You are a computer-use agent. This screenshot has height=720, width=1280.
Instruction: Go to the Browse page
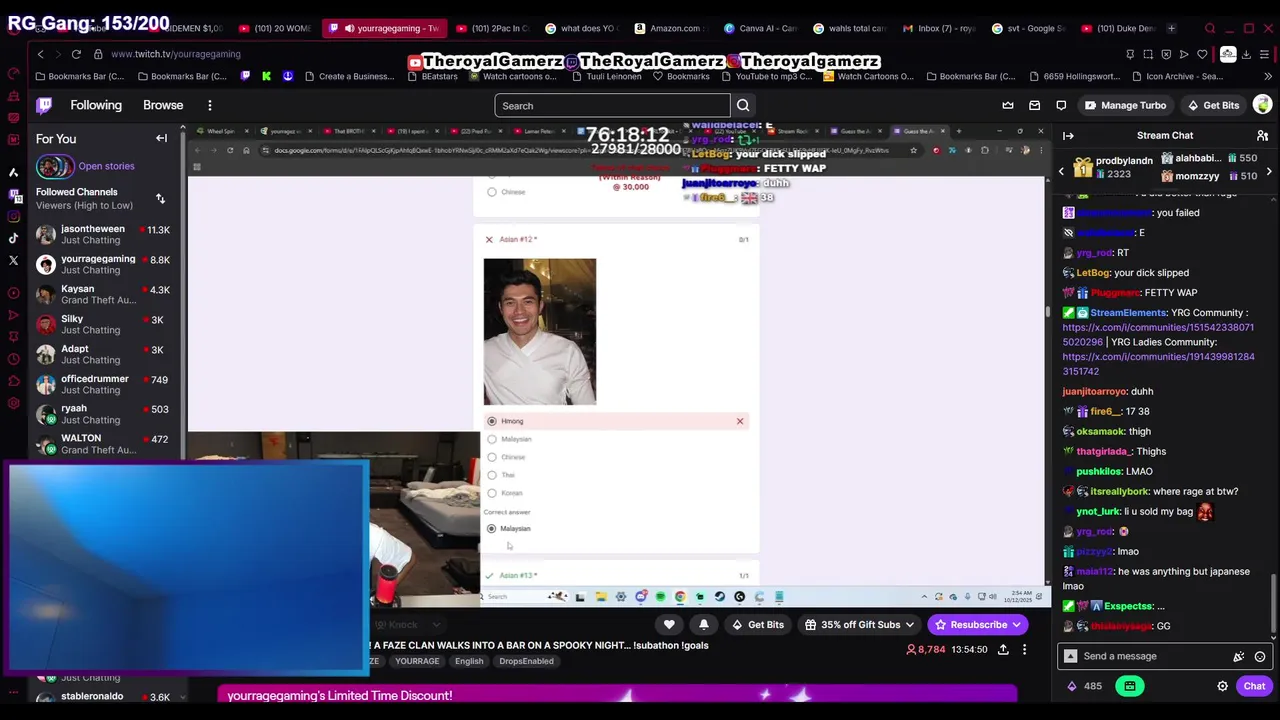click(x=163, y=105)
